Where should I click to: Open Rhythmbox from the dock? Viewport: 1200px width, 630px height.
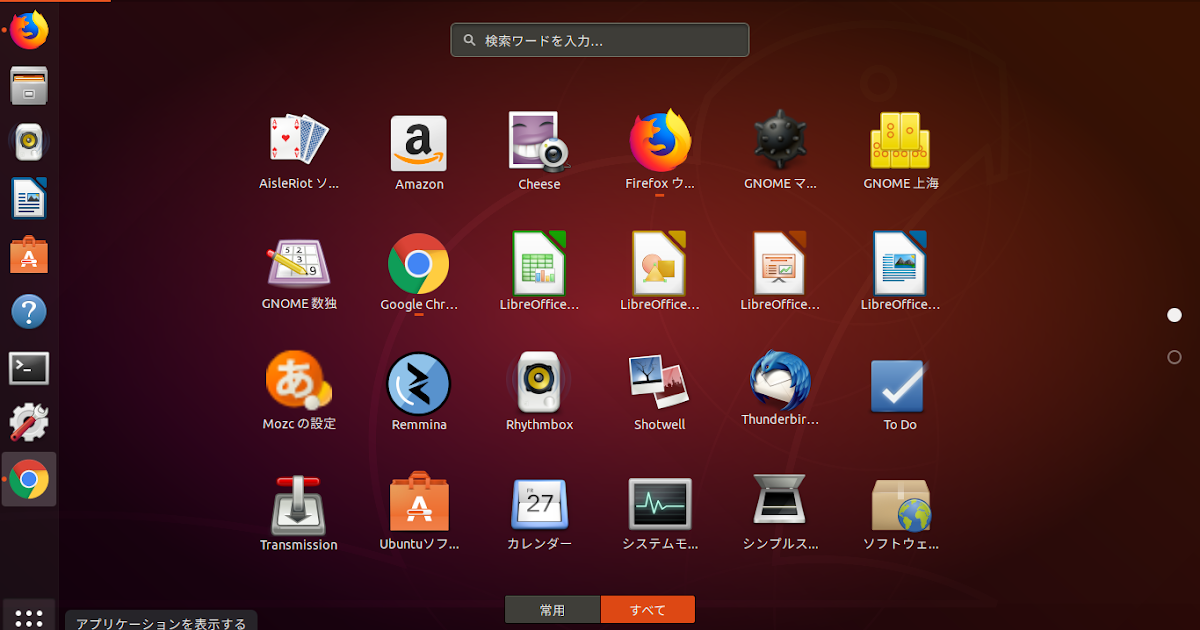tap(29, 142)
